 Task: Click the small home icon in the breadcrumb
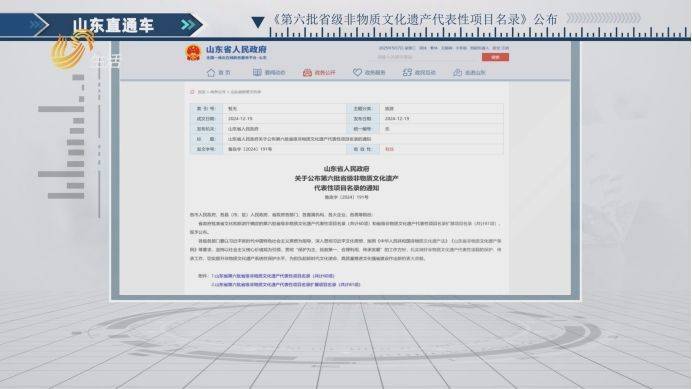(x=192, y=92)
